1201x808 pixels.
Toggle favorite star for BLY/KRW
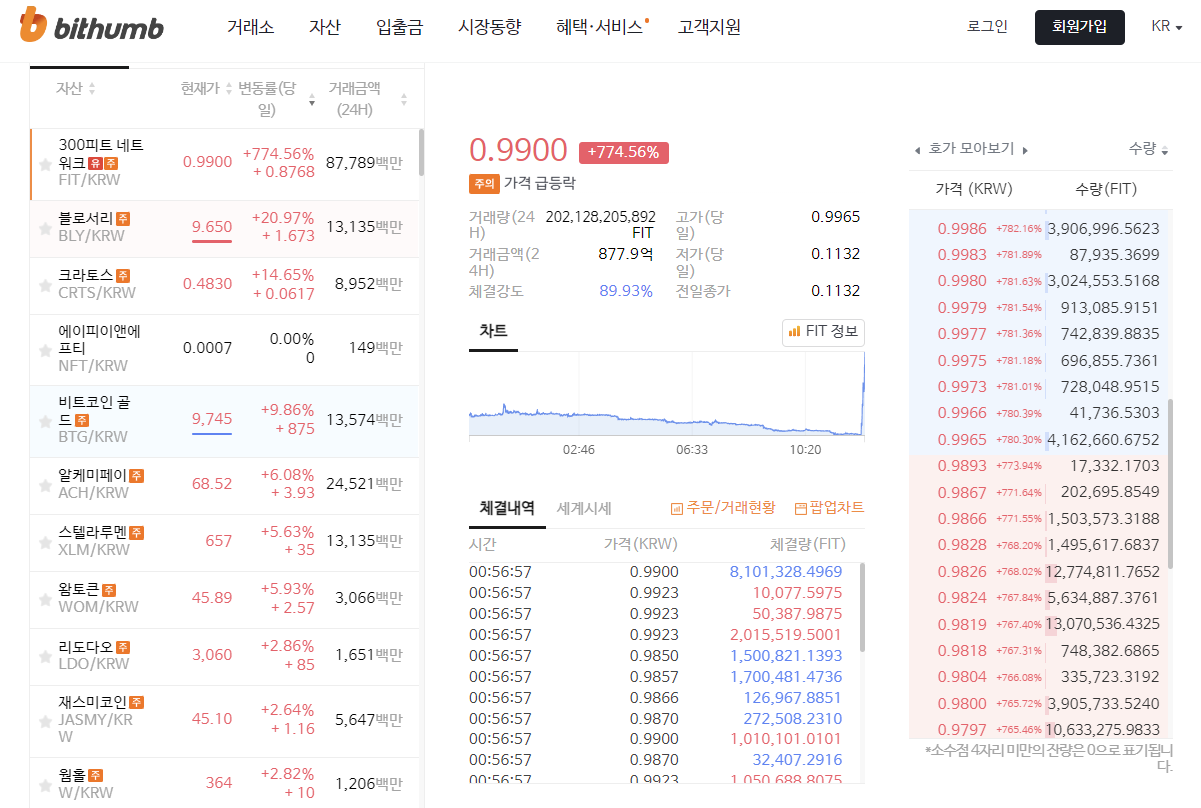(45, 229)
